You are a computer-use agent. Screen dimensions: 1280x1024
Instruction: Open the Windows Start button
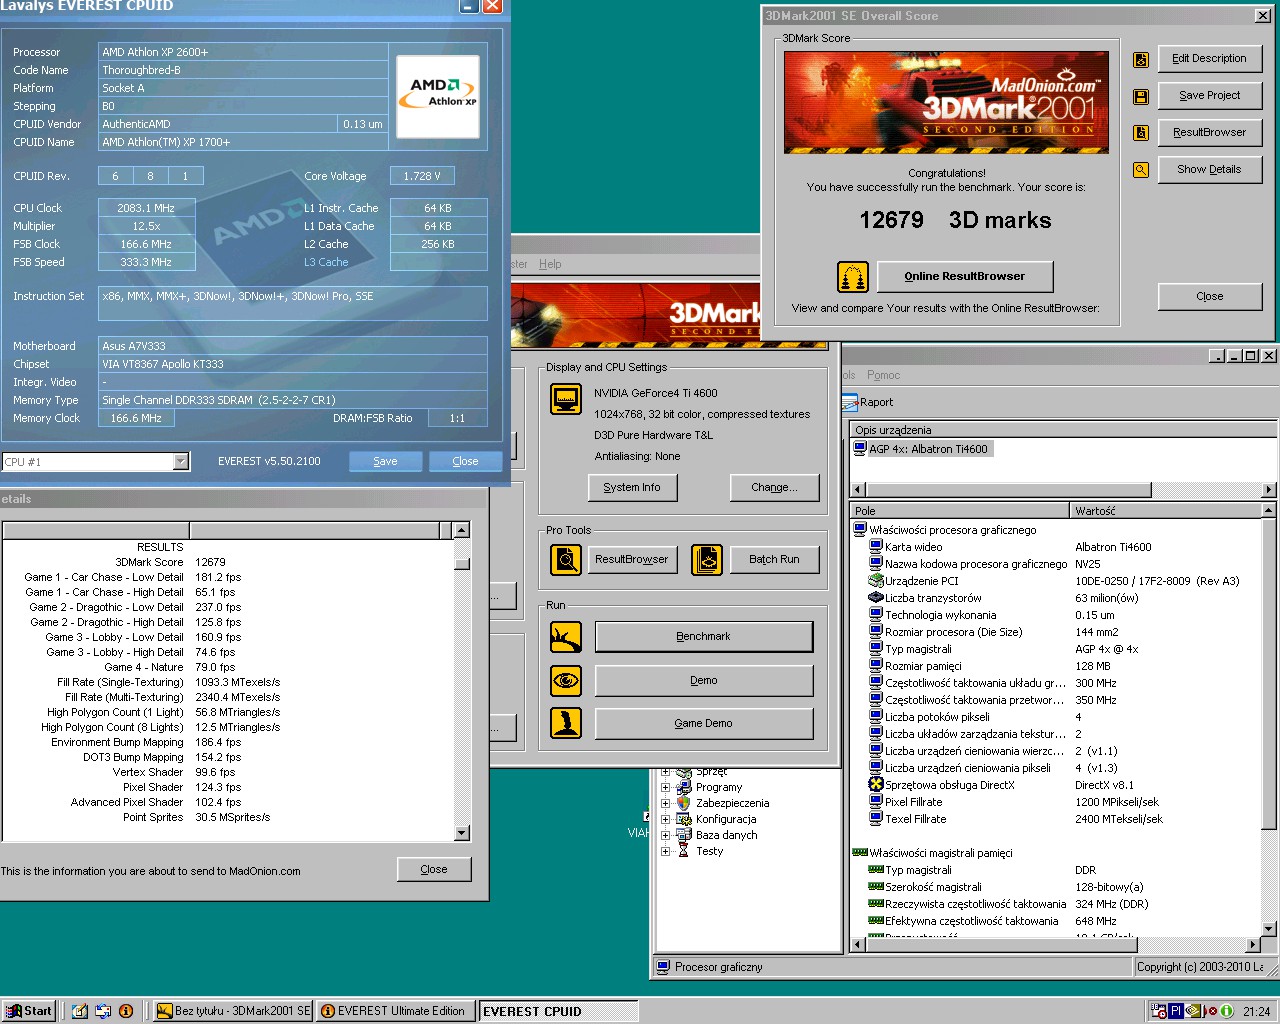(29, 1011)
